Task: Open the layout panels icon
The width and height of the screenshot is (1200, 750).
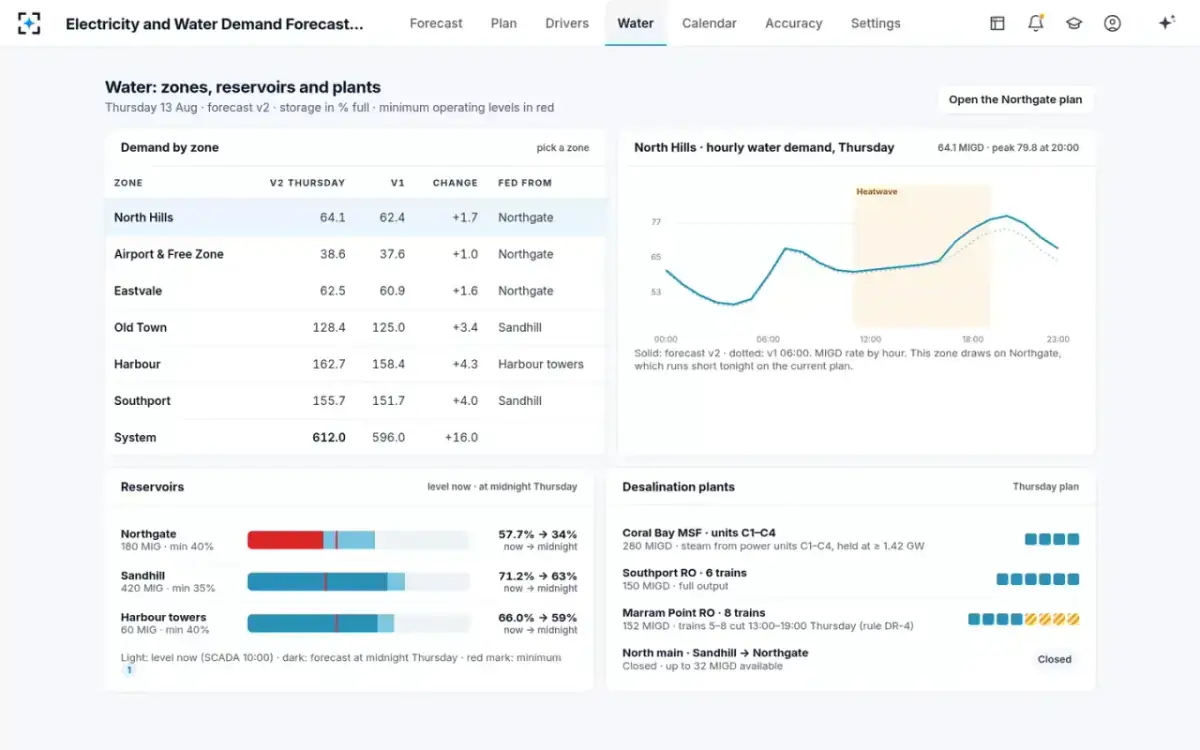Action: (x=997, y=23)
